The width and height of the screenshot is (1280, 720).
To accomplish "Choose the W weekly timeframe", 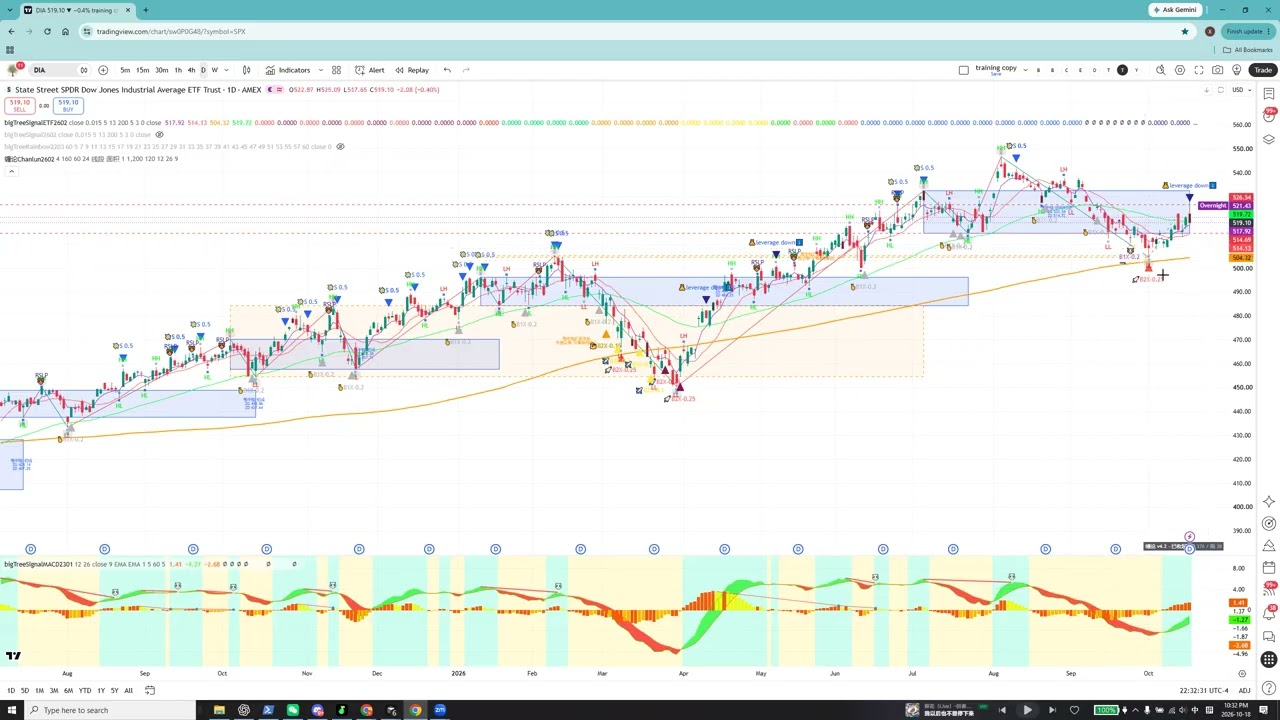I will coord(214,70).
